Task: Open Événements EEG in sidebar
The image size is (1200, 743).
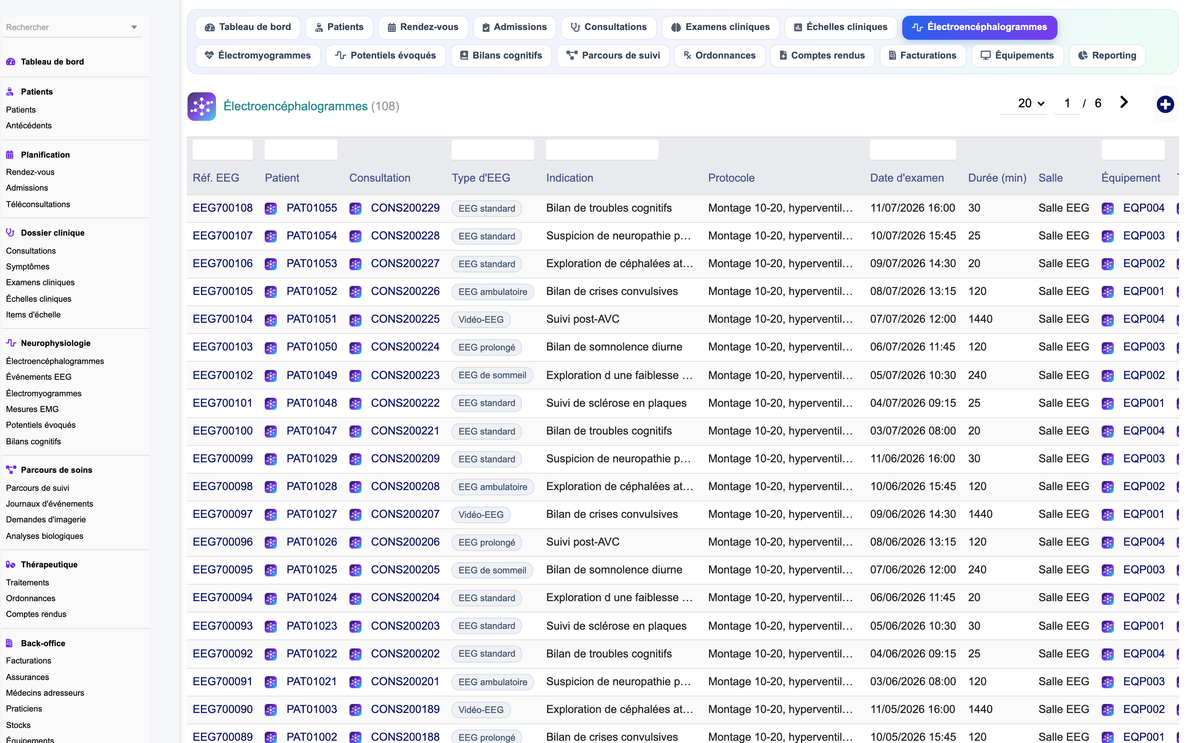Action: [x=39, y=377]
